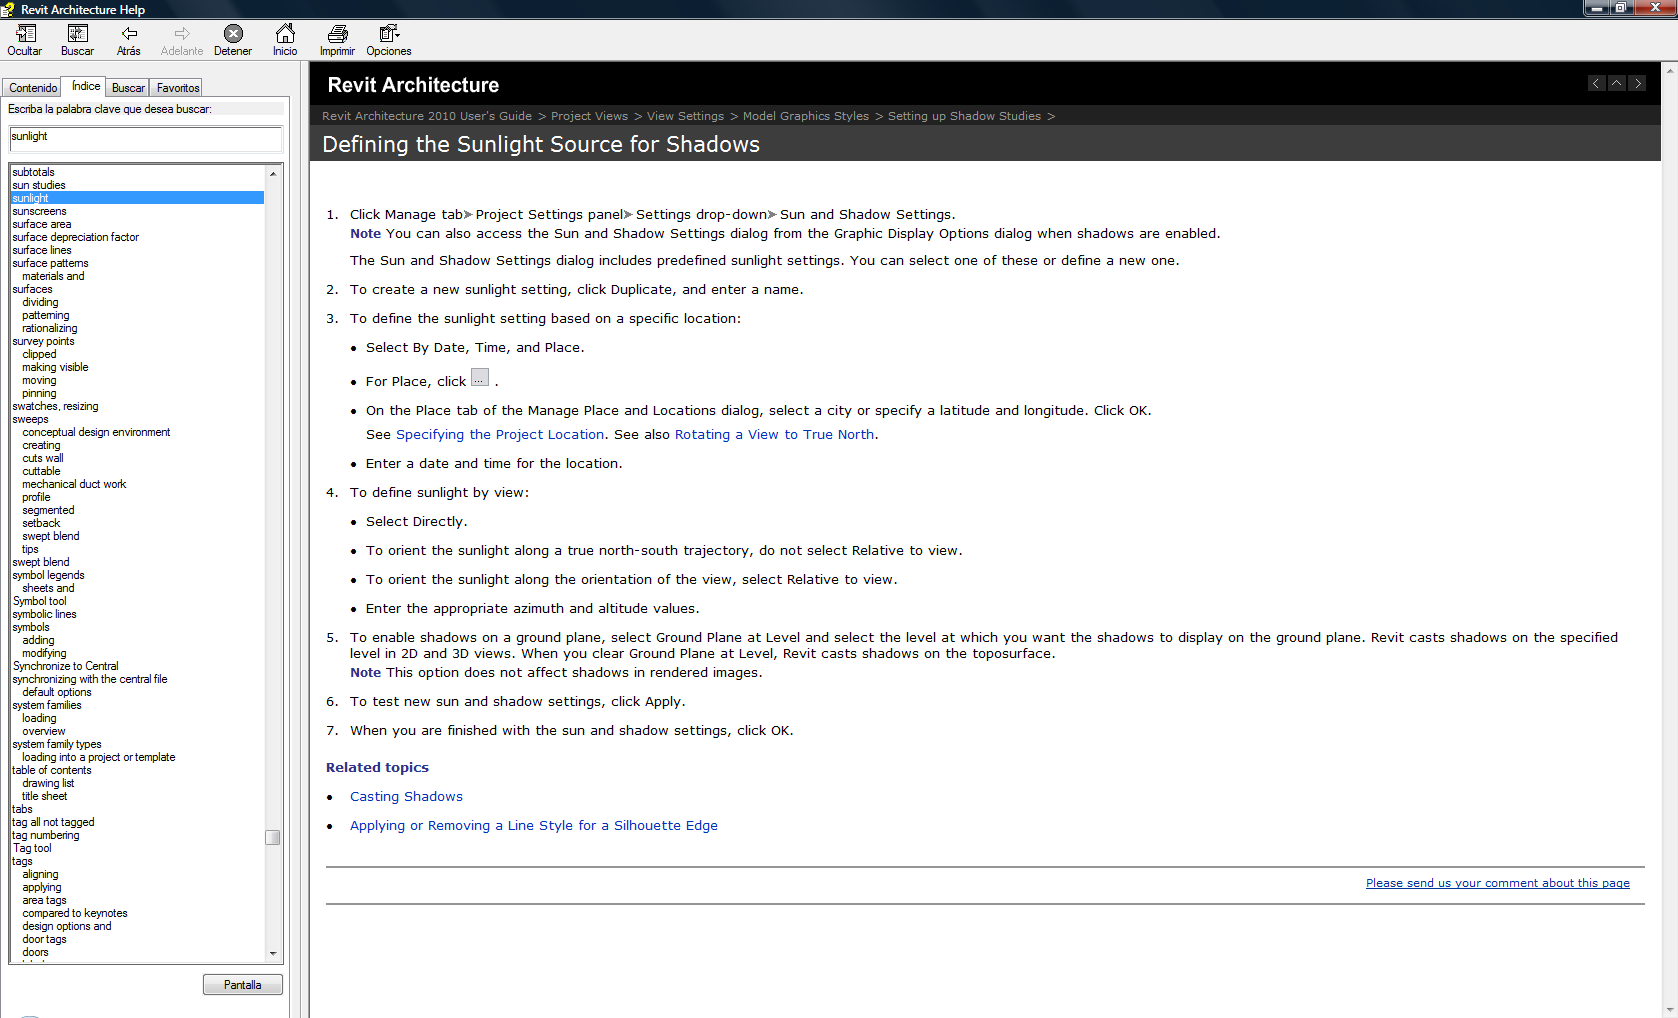
Task: Select 'Synchronize to Central' index entry
Action: point(65,666)
